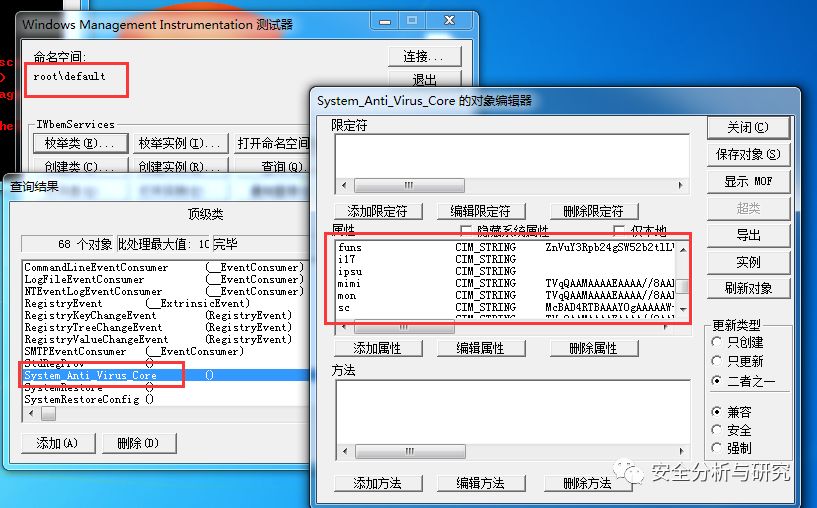Click property list scroll down arrow

point(683,309)
